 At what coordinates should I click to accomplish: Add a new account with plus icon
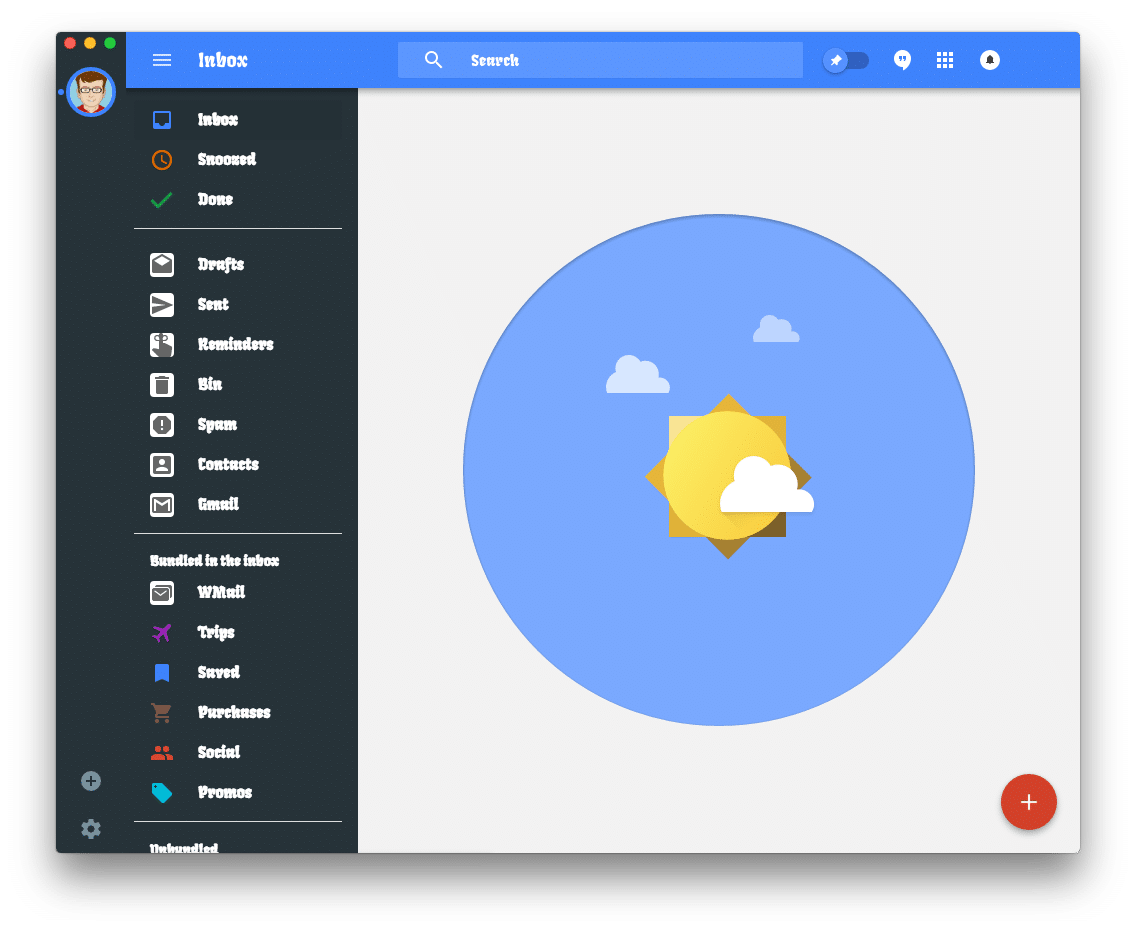tap(91, 781)
